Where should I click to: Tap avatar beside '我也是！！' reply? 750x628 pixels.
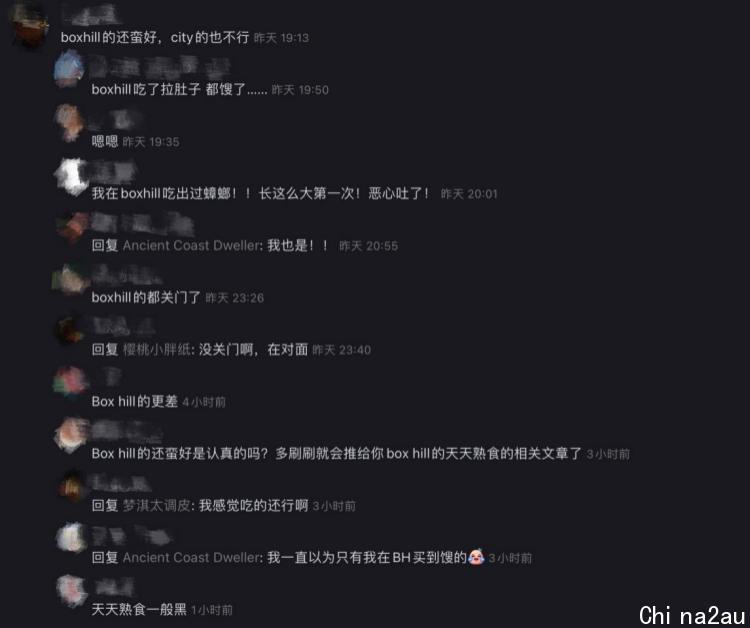click(72, 228)
